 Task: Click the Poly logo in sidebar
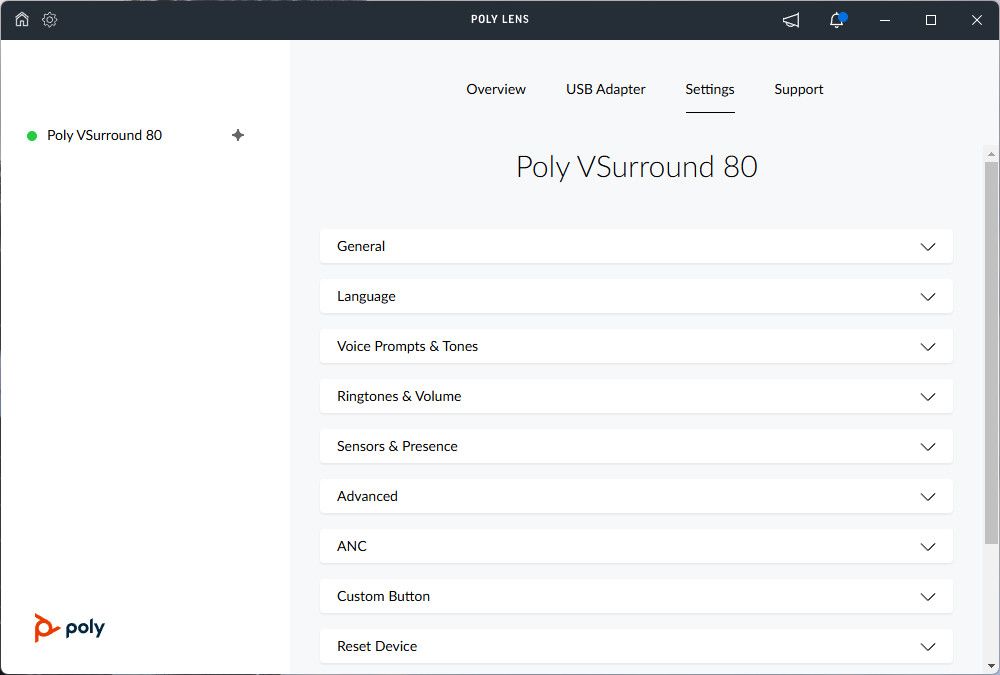tap(69, 628)
